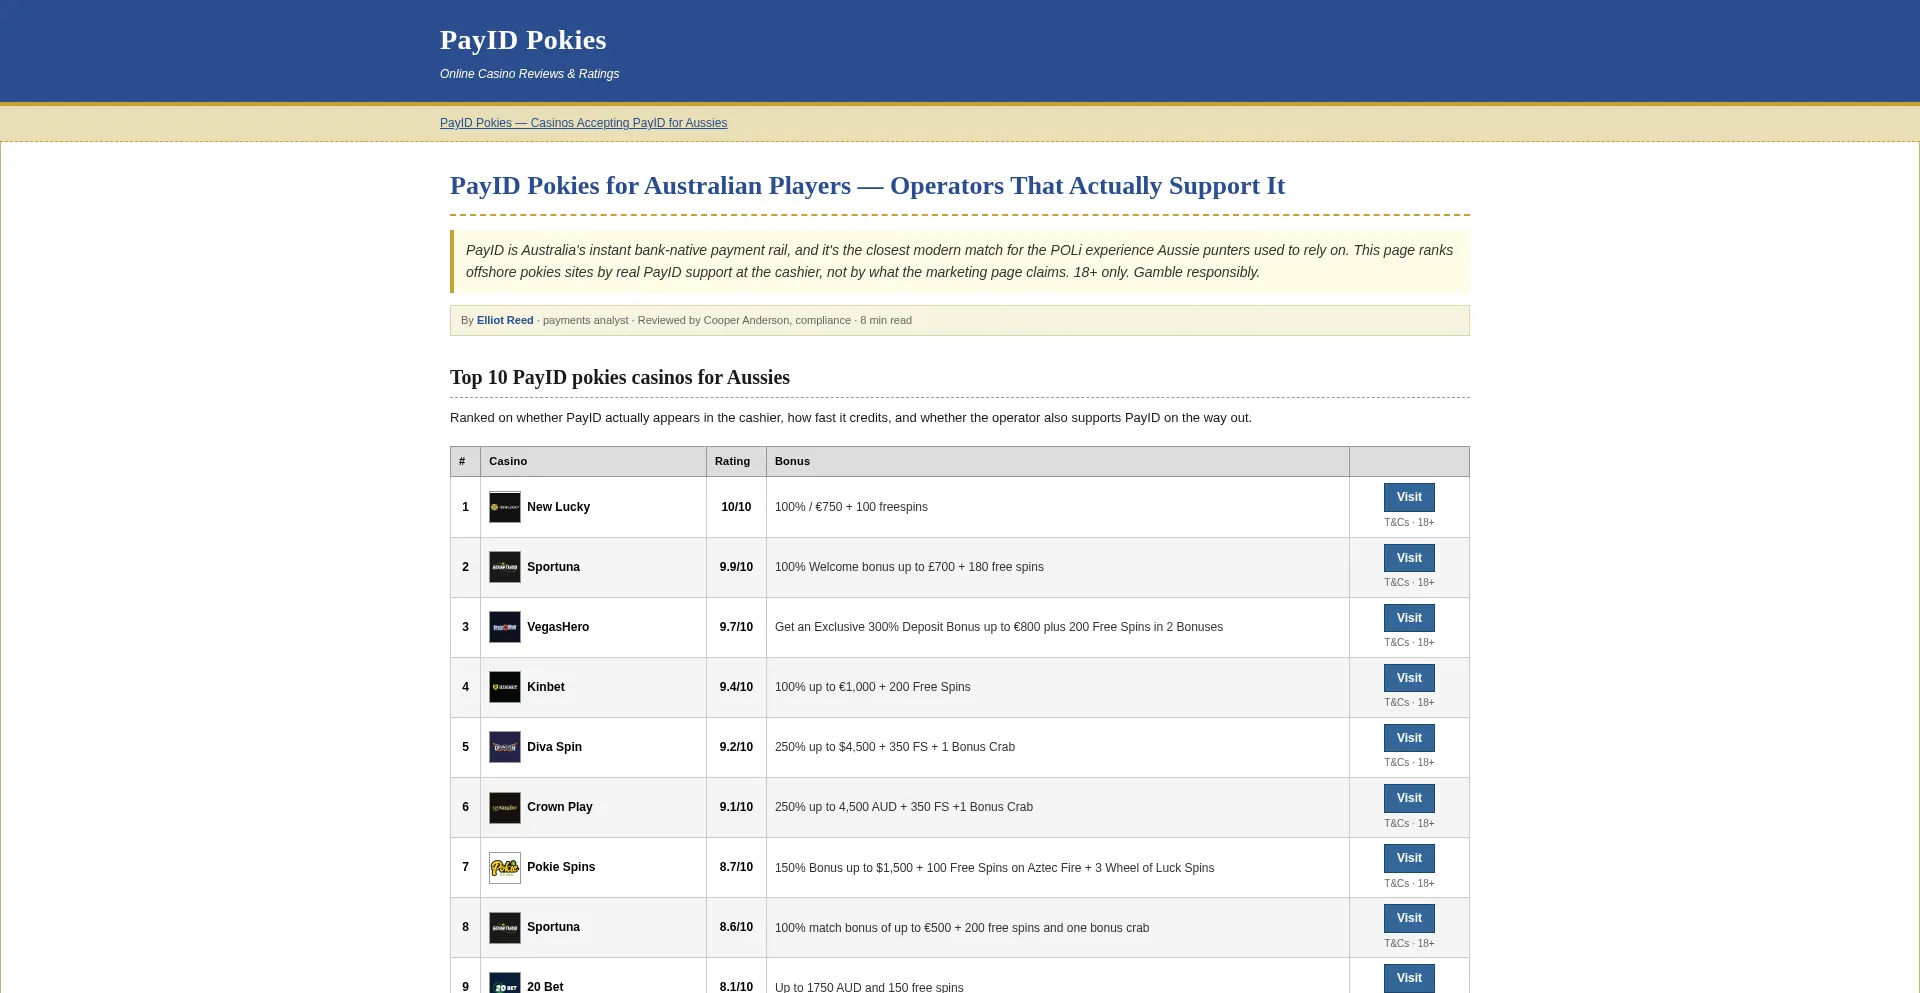Screen dimensions: 1920x993
Task: Click the Sportuna logo in row 2
Action: click(x=504, y=567)
